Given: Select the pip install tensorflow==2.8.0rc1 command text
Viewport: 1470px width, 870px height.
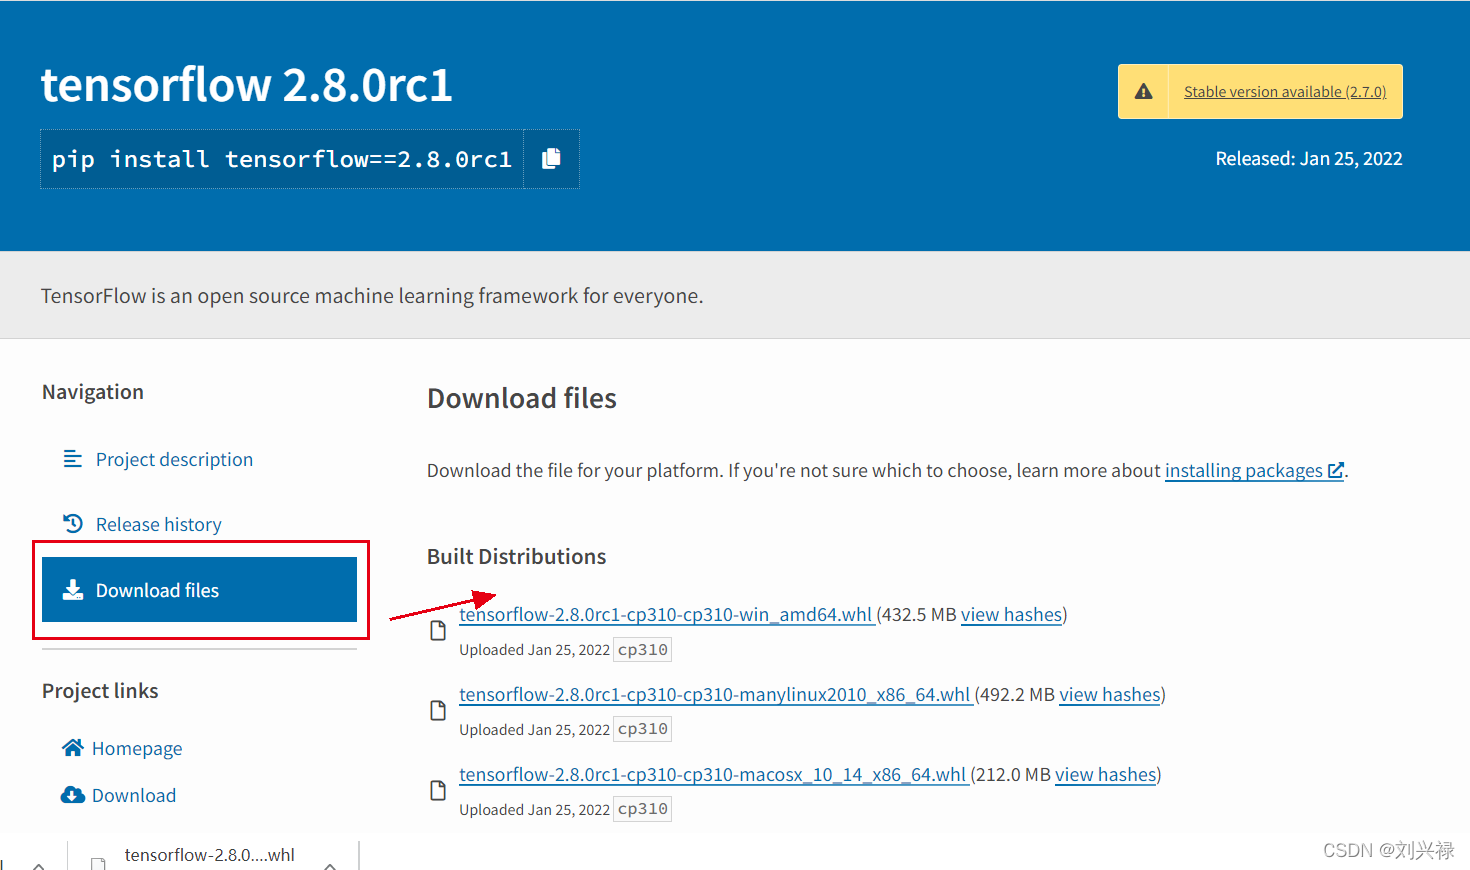Looking at the screenshot, I should point(282,159).
